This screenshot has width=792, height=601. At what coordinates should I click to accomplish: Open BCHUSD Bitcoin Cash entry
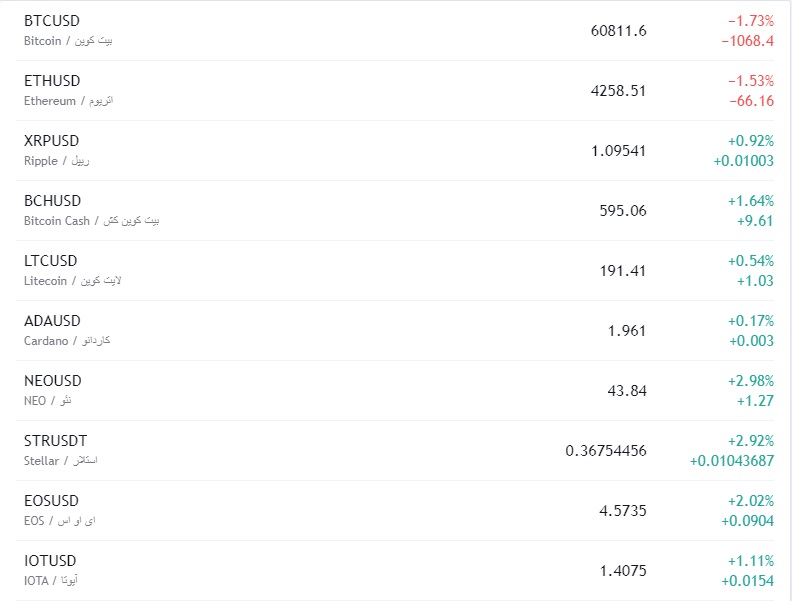click(52, 201)
